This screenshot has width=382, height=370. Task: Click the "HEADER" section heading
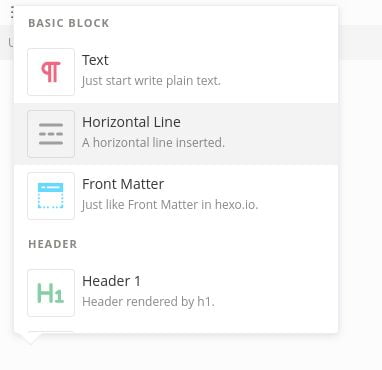53,244
